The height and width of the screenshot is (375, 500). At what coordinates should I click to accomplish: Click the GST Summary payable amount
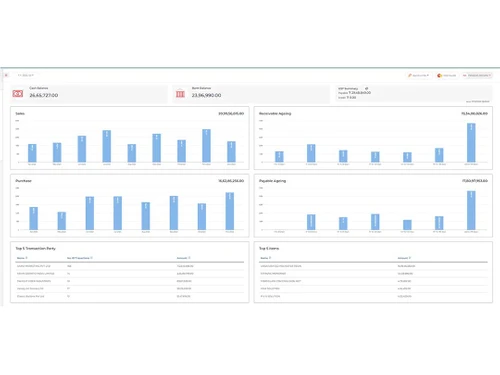[x=359, y=93]
